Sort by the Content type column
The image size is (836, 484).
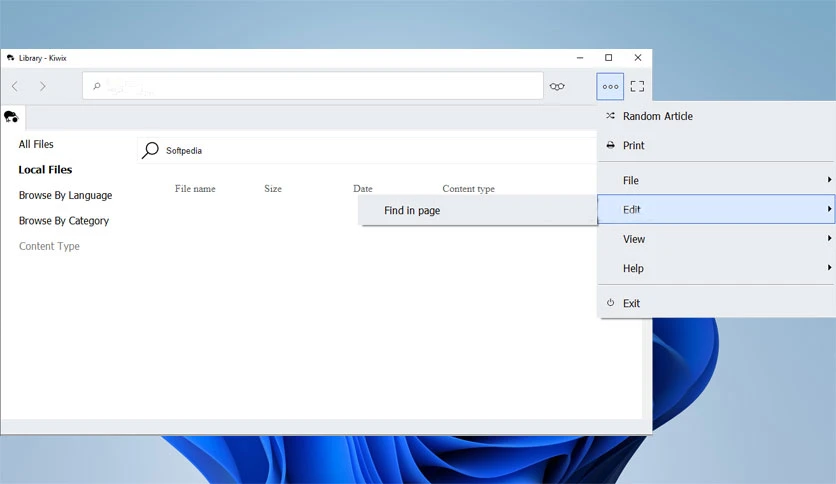[x=468, y=189]
